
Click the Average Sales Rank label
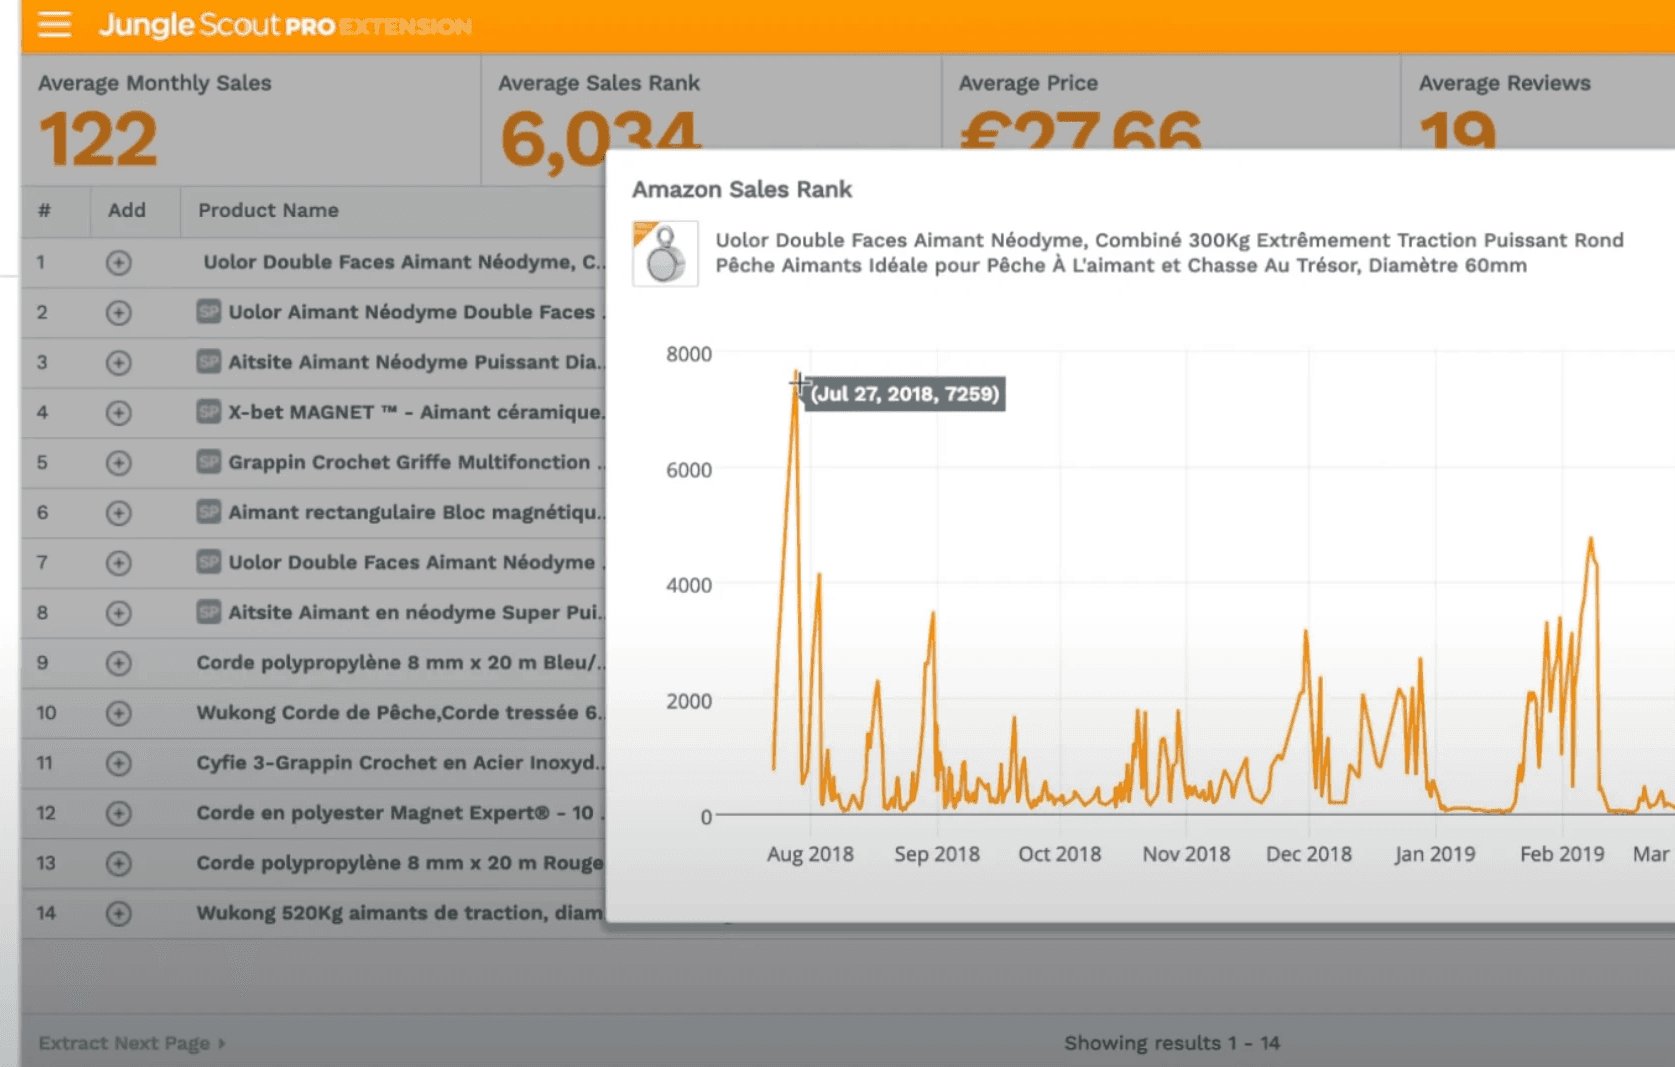tap(599, 83)
